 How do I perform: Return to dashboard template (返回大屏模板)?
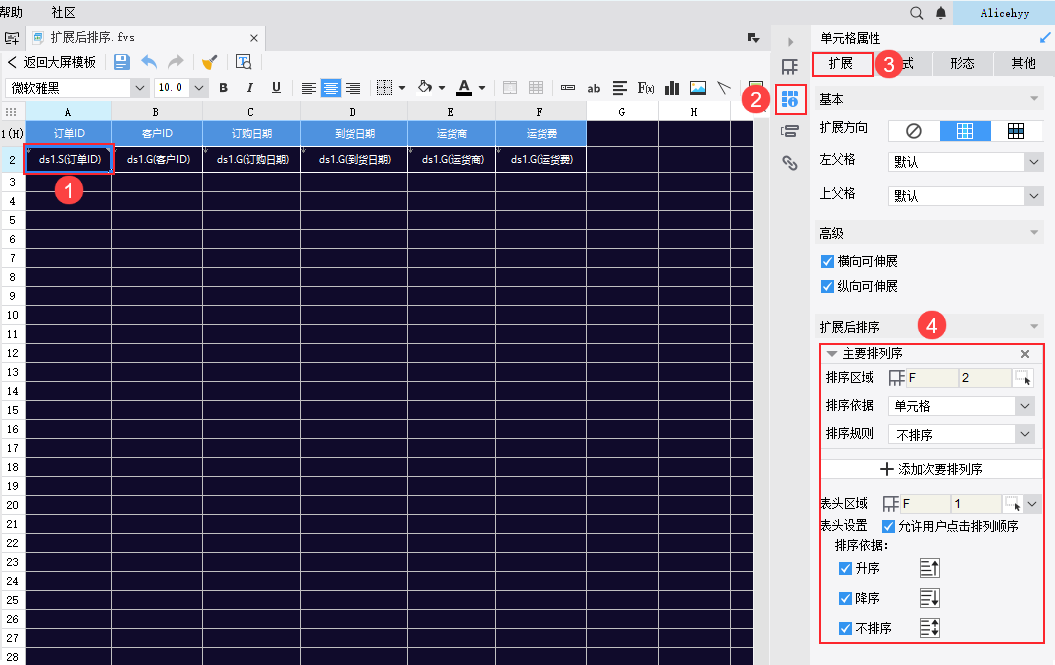point(52,62)
